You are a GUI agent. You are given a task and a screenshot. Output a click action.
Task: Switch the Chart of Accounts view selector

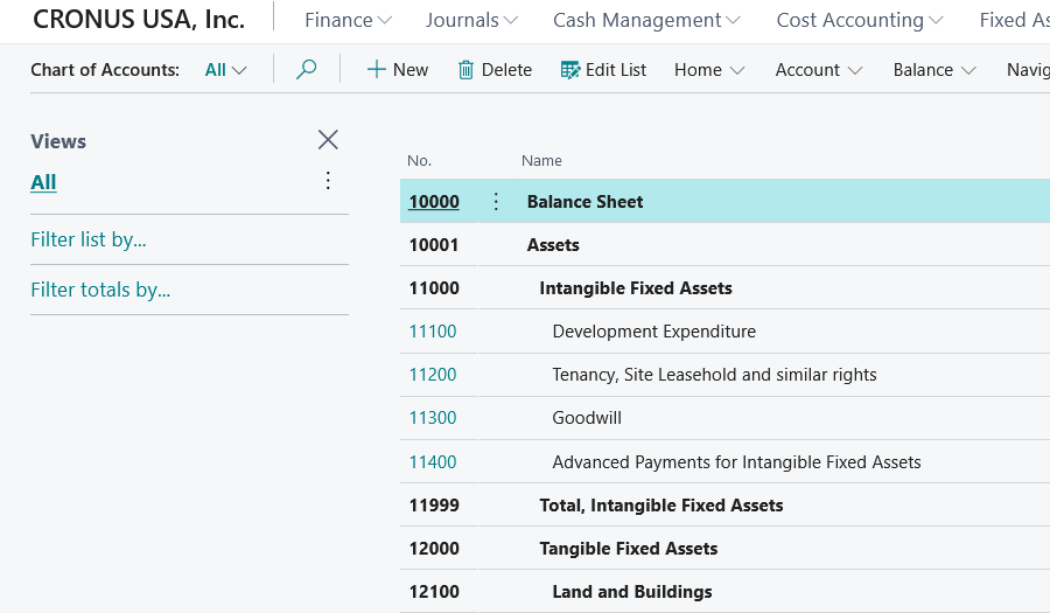[x=225, y=70]
